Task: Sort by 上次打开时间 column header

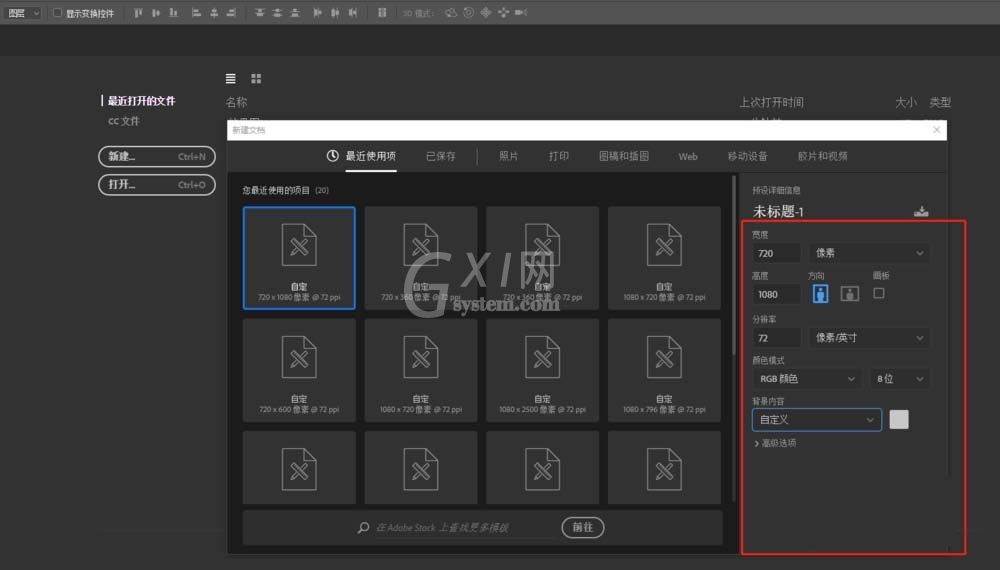Action: tap(771, 103)
